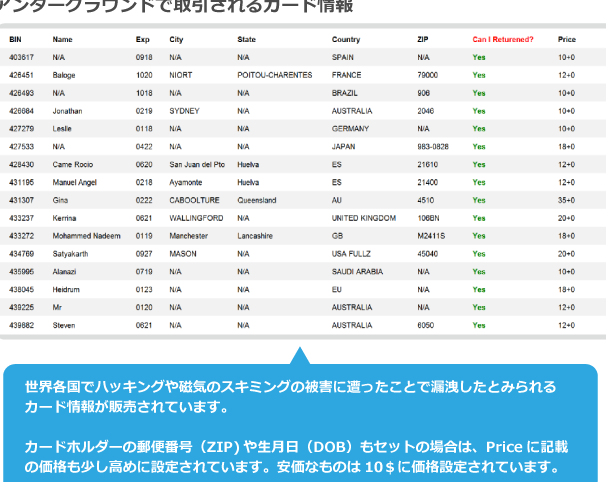Click the City column header
This screenshot has width=606, height=482.
[x=177, y=40]
